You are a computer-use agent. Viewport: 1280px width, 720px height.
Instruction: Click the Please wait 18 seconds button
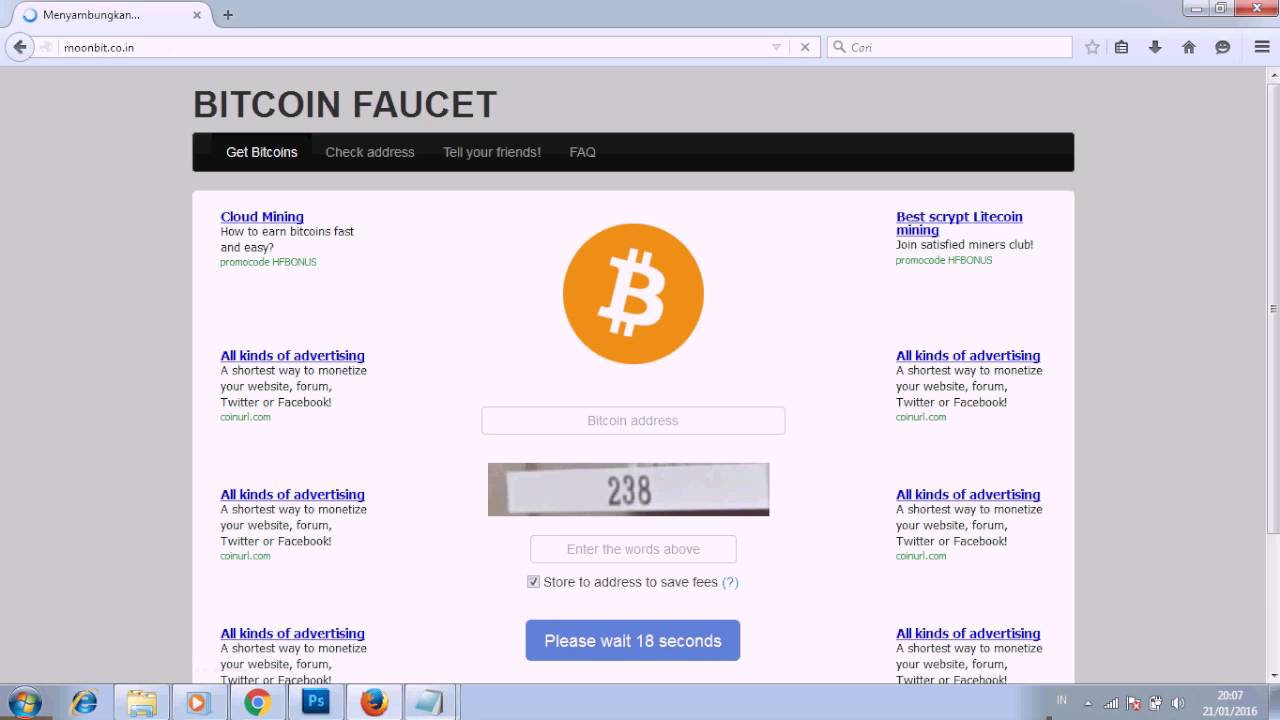click(x=633, y=640)
